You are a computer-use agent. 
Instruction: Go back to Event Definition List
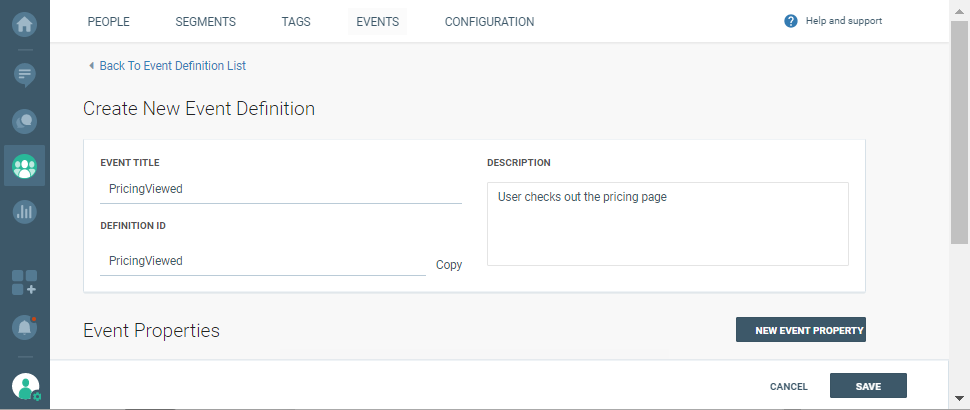click(x=172, y=66)
